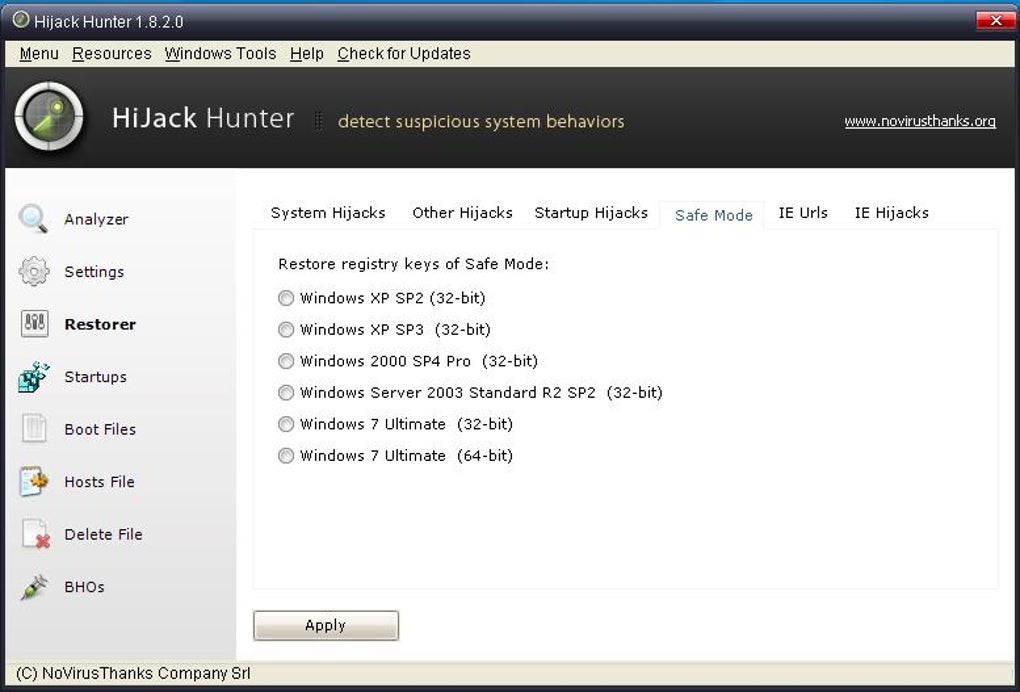Viewport: 1020px width, 692px height.
Task: Select Windows 2000 SP4 Pro radio button
Action: [x=286, y=361]
